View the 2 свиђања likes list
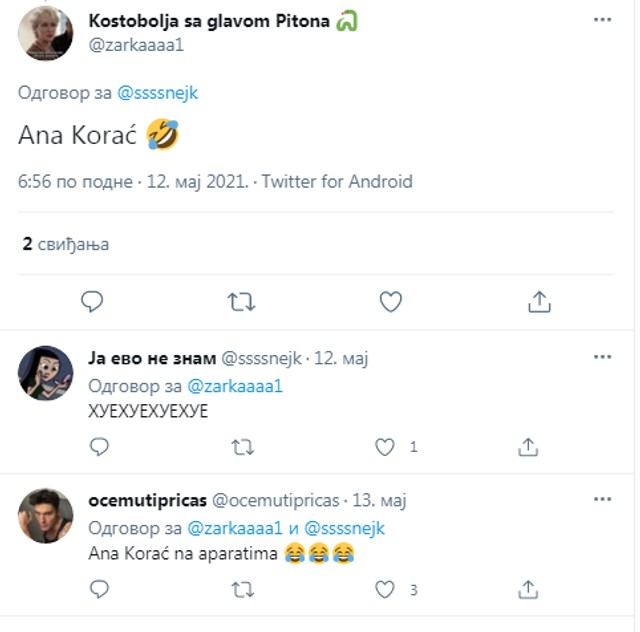640x632 pixels. pos(66,244)
